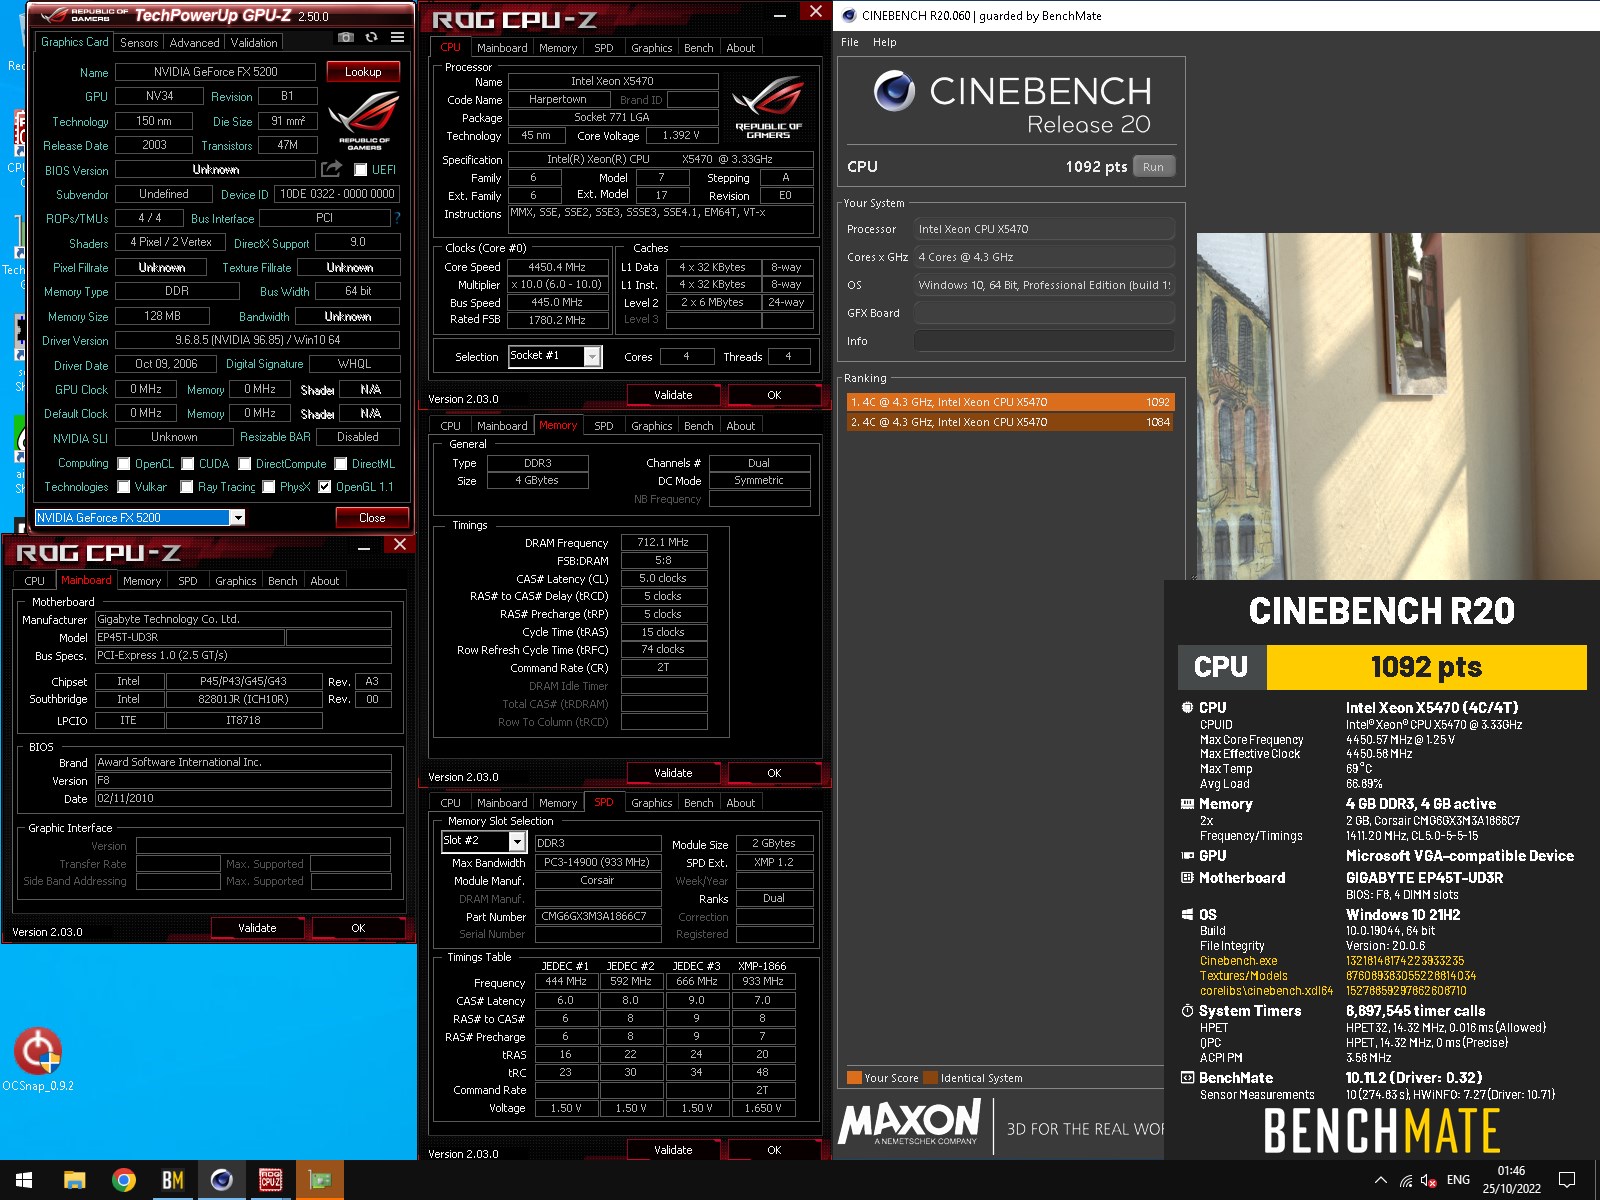Viewport: 1600px width, 1200px height.
Task: Click the ROG logo in GPU-Z
Action: tap(364, 120)
